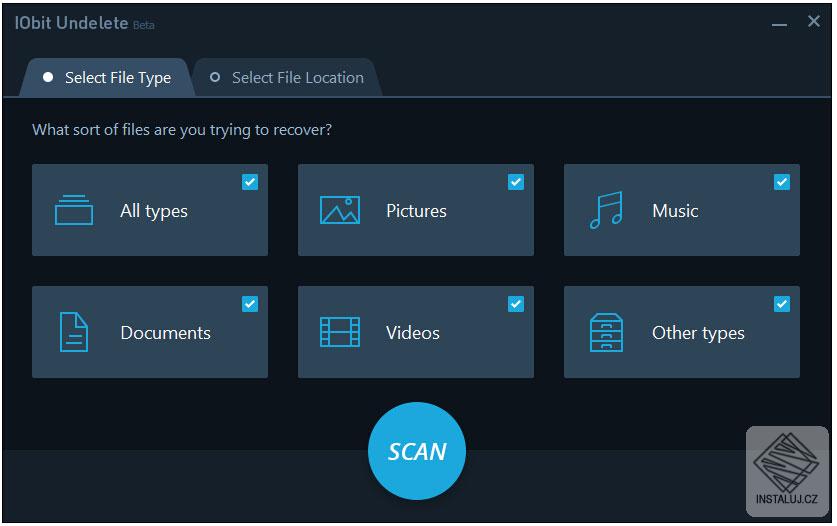This screenshot has width=837, height=526.
Task: Click 'What sort of files' prompt text
Action: pyautogui.click(x=181, y=130)
